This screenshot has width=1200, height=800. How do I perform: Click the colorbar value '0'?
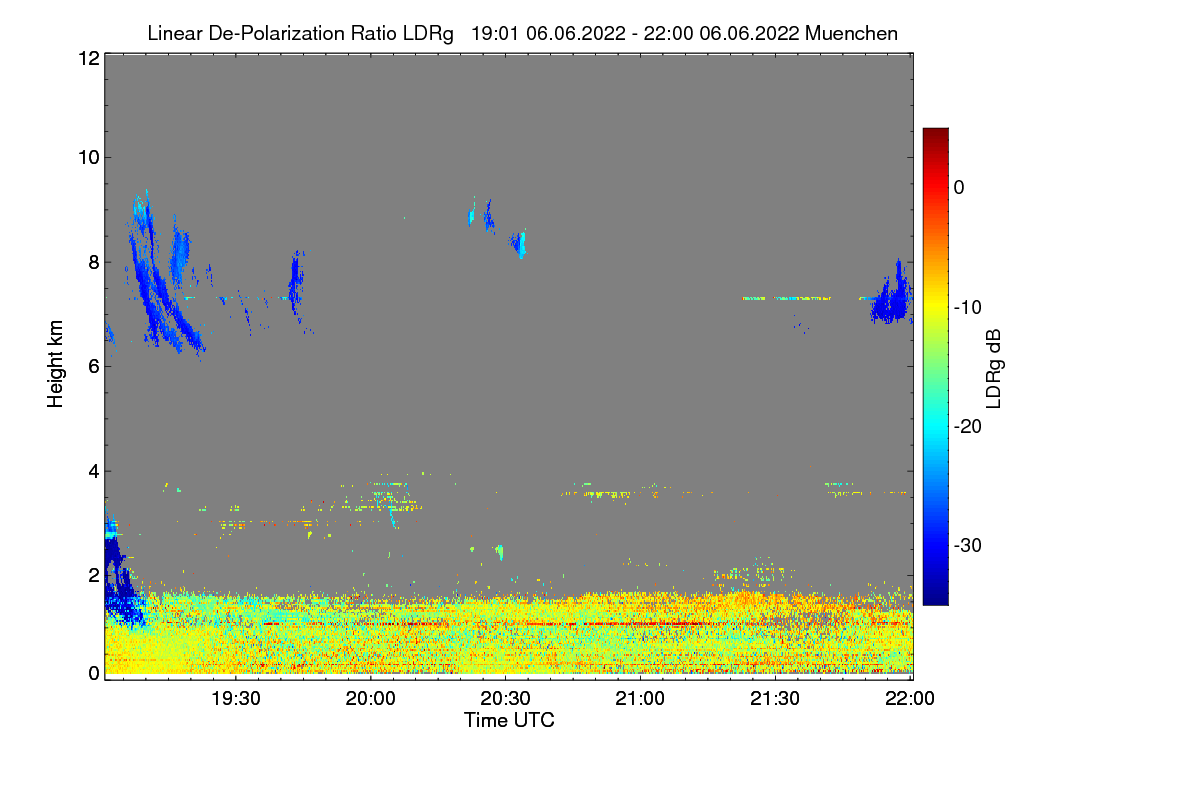tap(959, 187)
